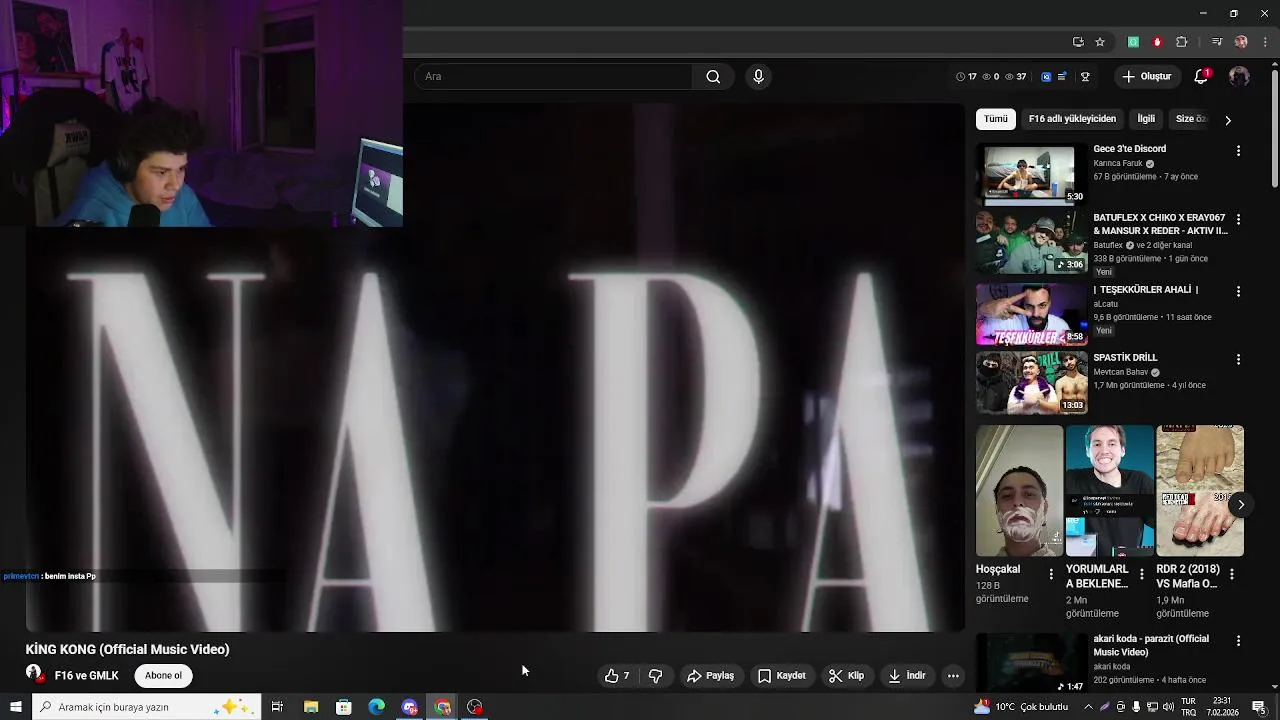The image size is (1280, 720).
Task: Open F16 ve GMLK channel link
Action: (86, 676)
